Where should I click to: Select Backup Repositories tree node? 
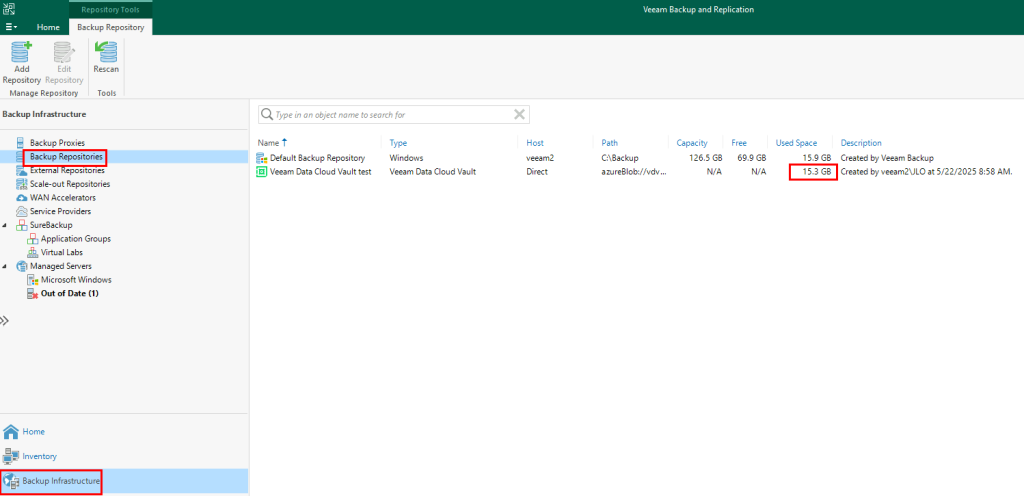coord(65,157)
